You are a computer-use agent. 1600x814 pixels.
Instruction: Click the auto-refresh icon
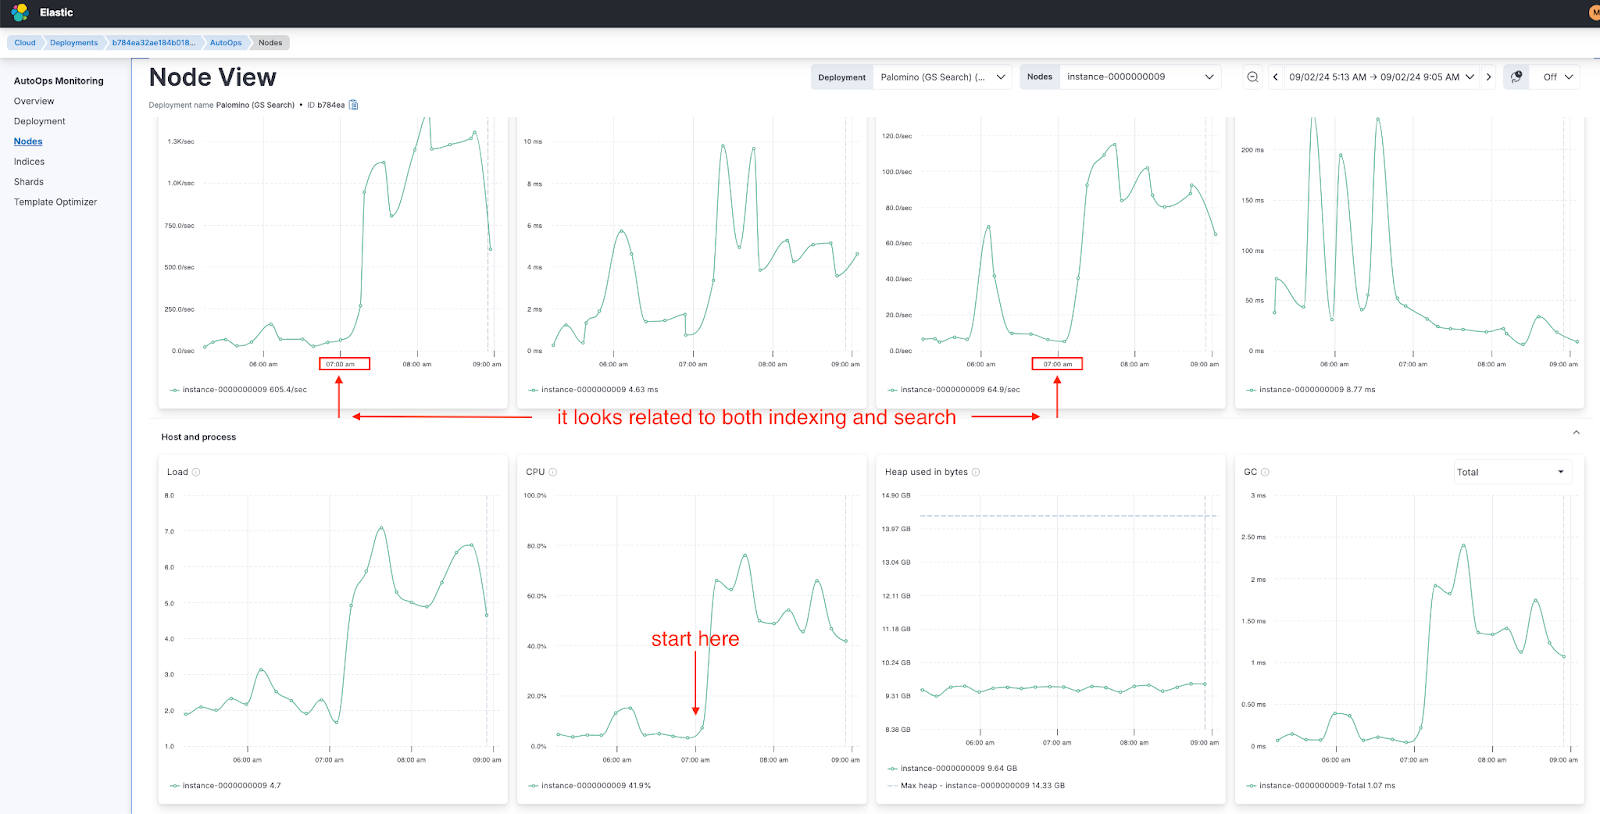tap(1517, 77)
